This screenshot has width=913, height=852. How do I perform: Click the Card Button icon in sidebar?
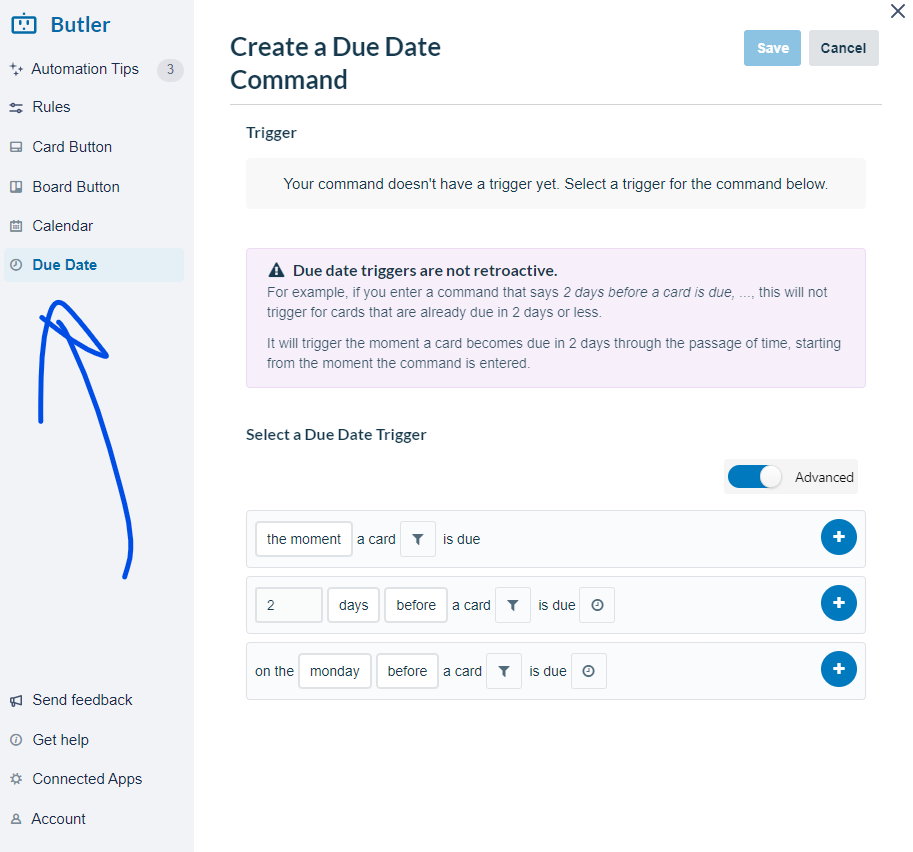16,147
